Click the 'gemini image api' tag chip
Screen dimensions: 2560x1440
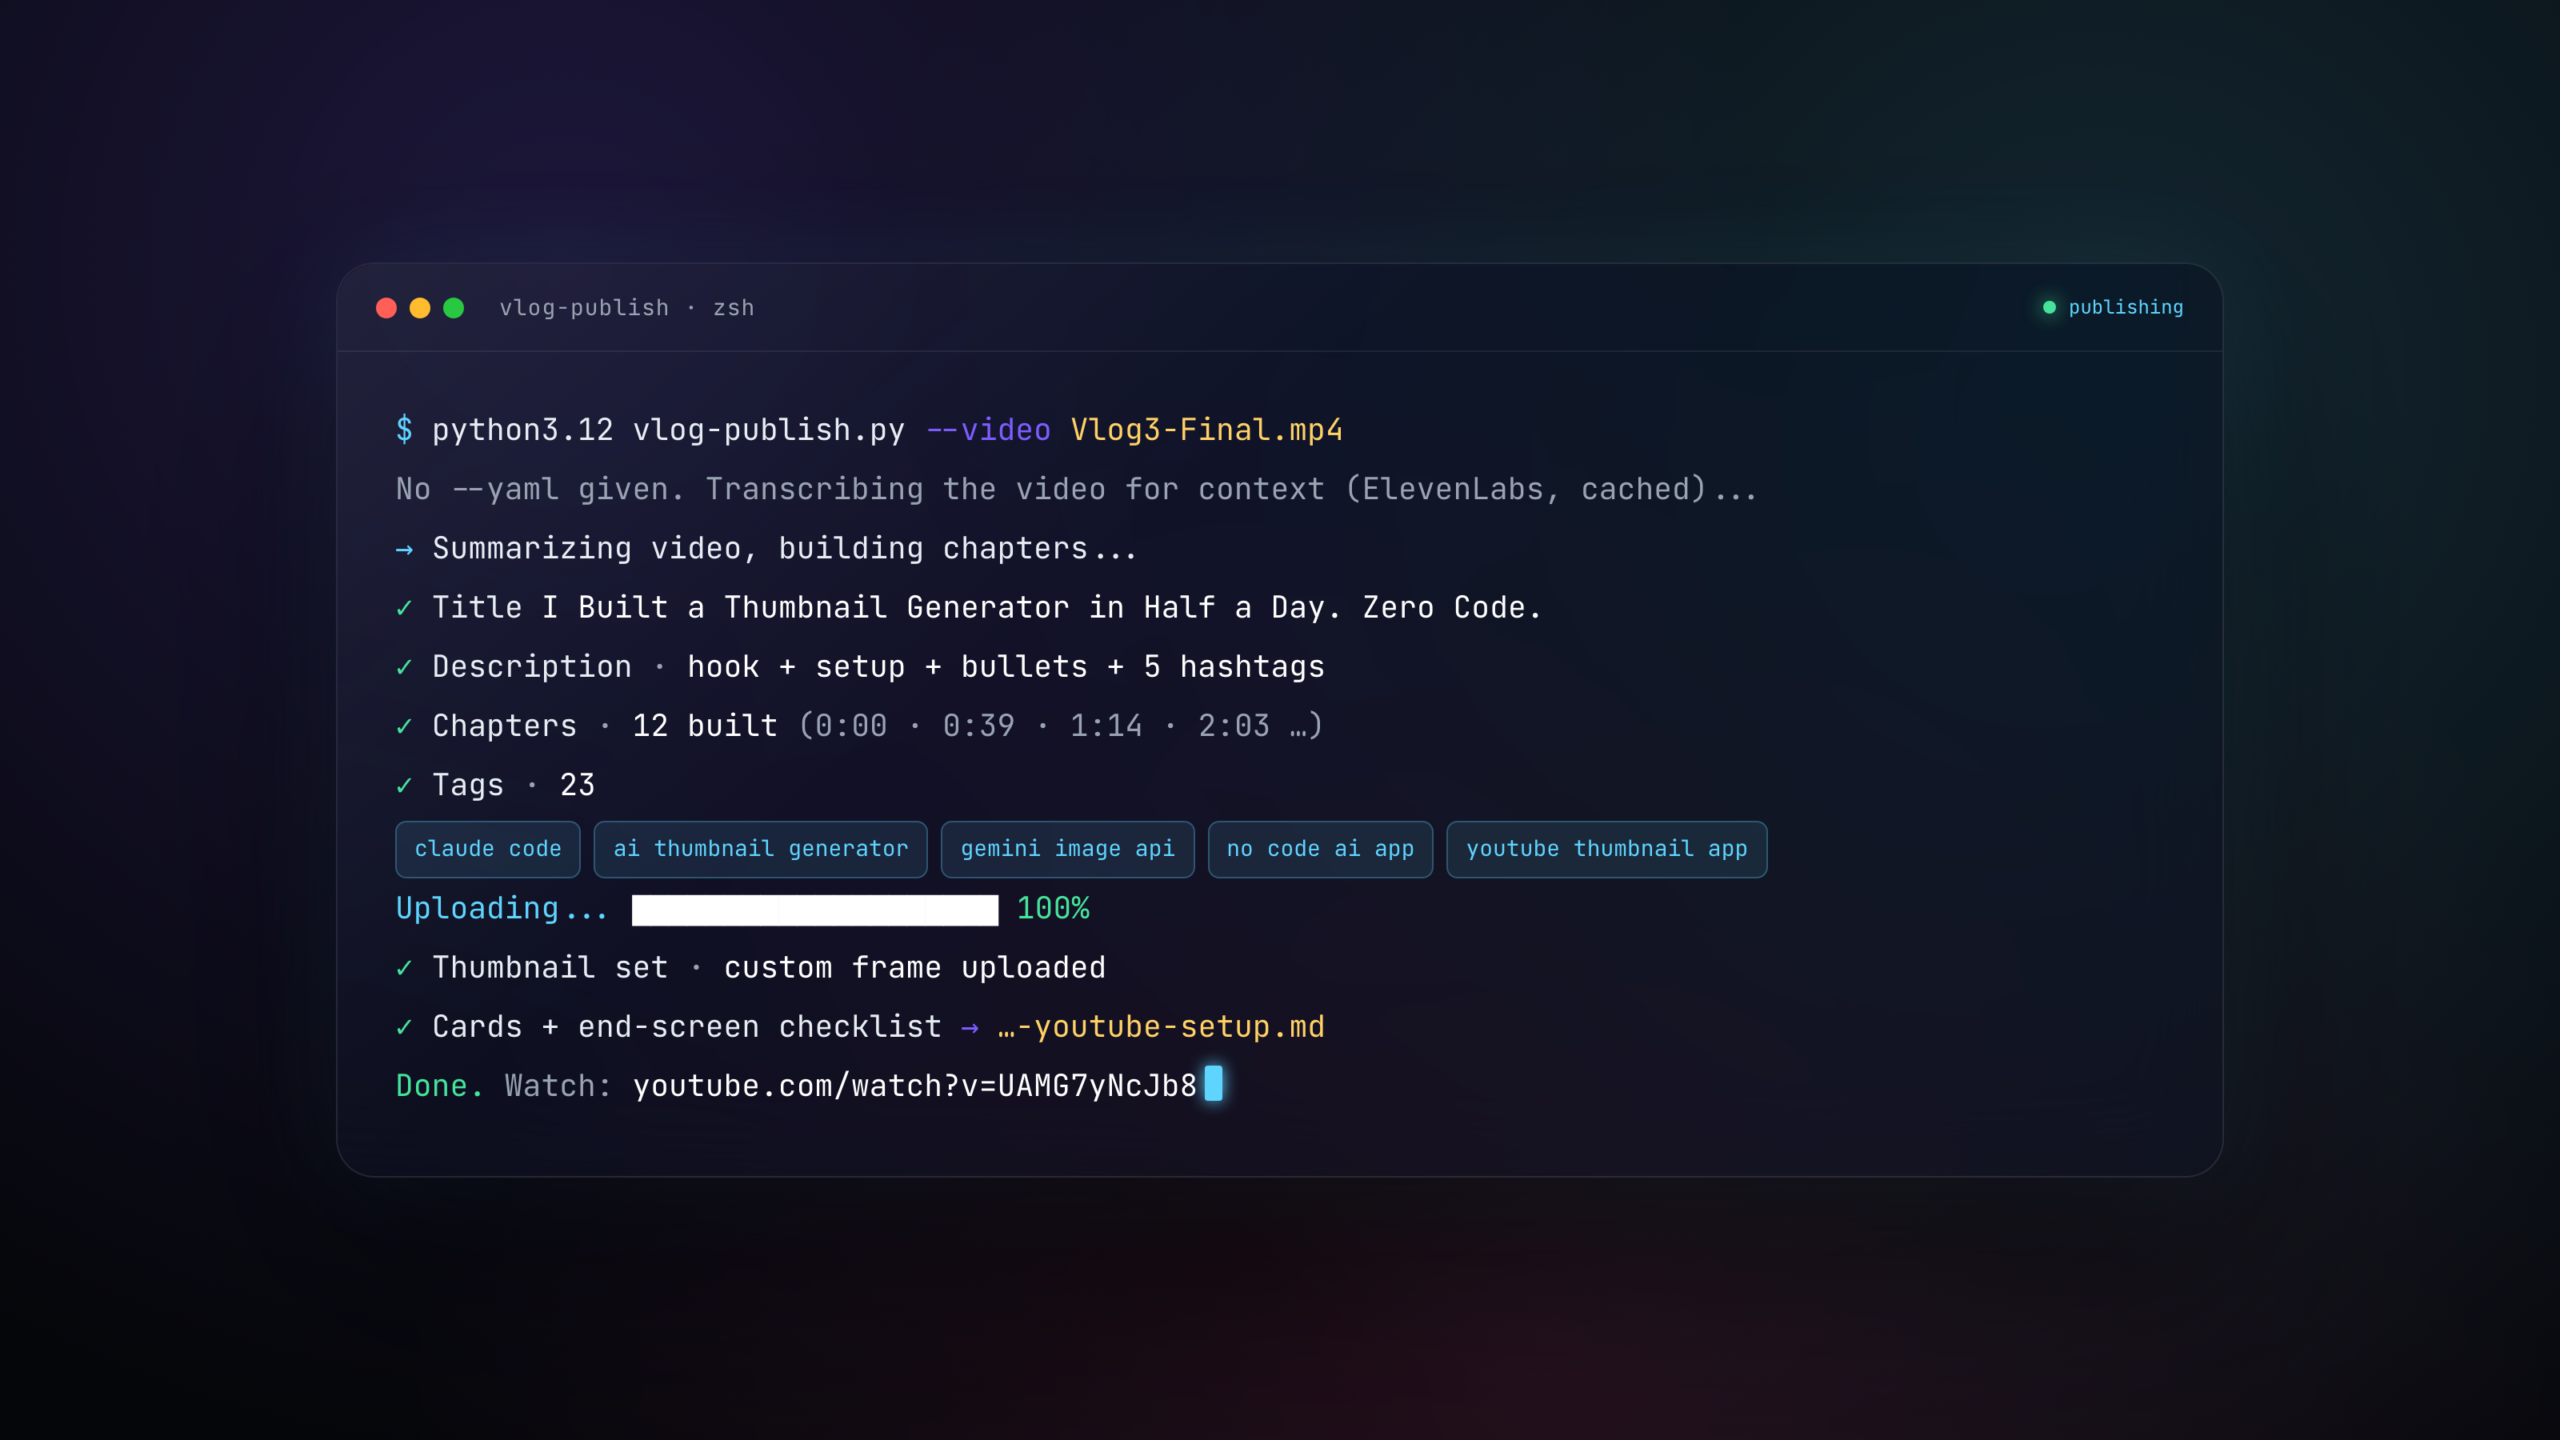pyautogui.click(x=1067, y=849)
